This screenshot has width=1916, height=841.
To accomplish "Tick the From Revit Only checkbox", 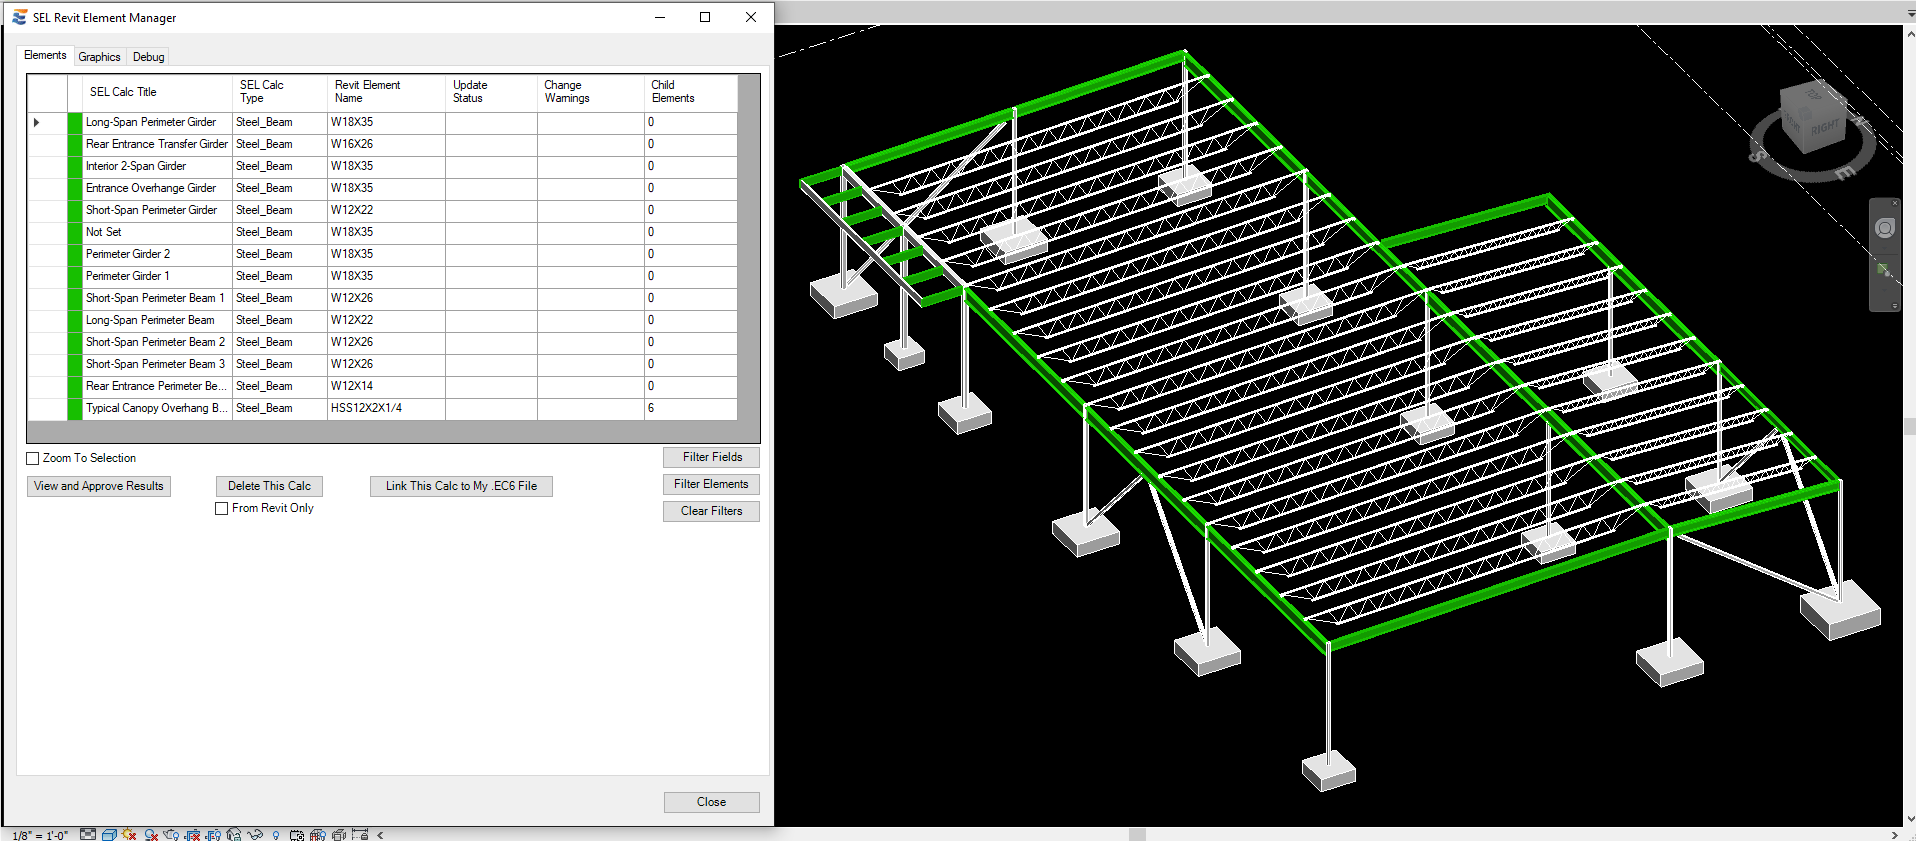I will [222, 508].
